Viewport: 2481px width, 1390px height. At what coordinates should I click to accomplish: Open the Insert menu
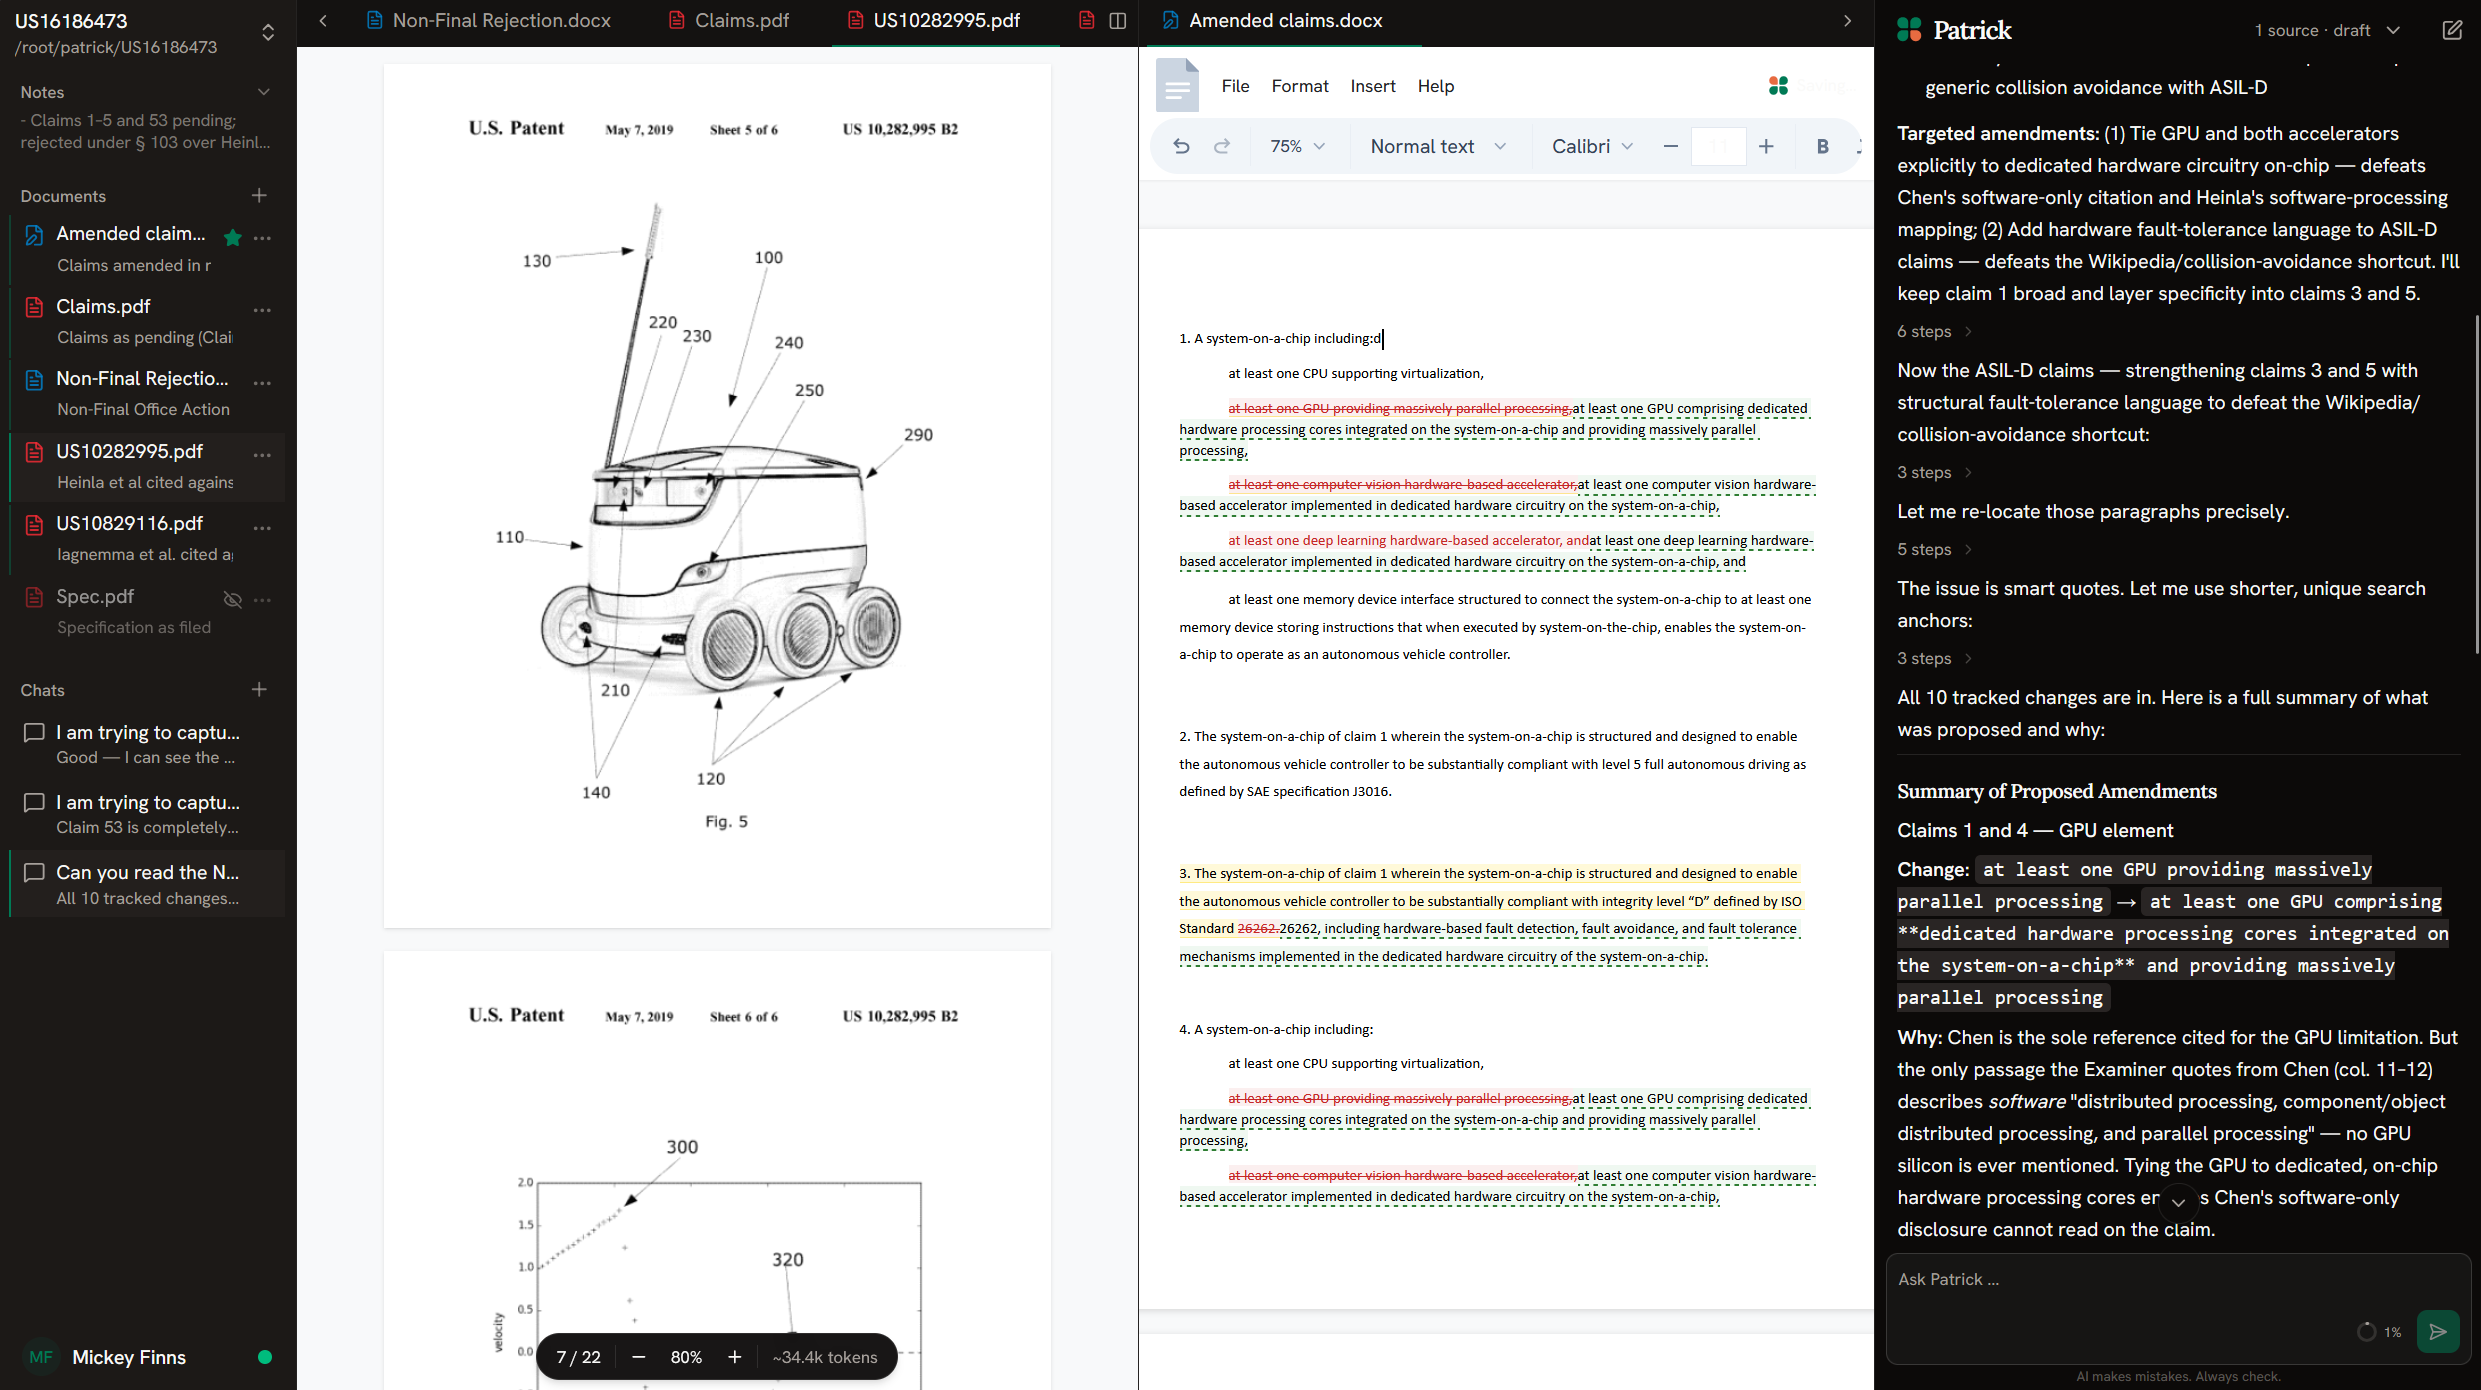(1373, 86)
